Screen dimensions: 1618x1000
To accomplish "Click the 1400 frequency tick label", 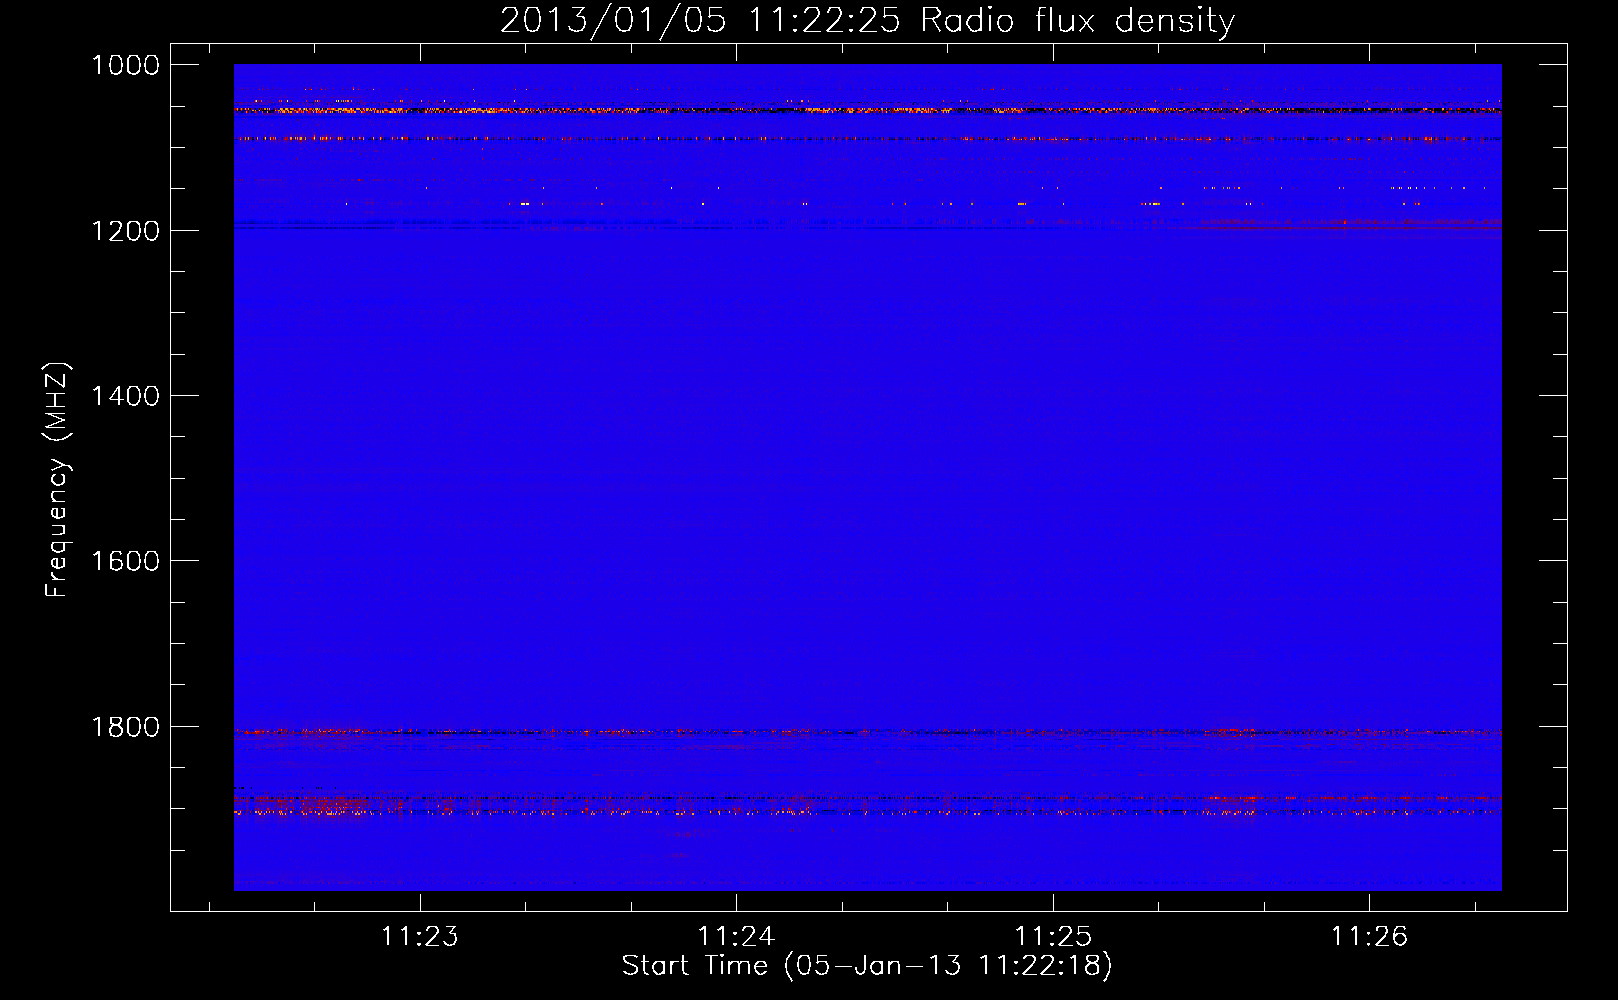I will (x=125, y=396).
